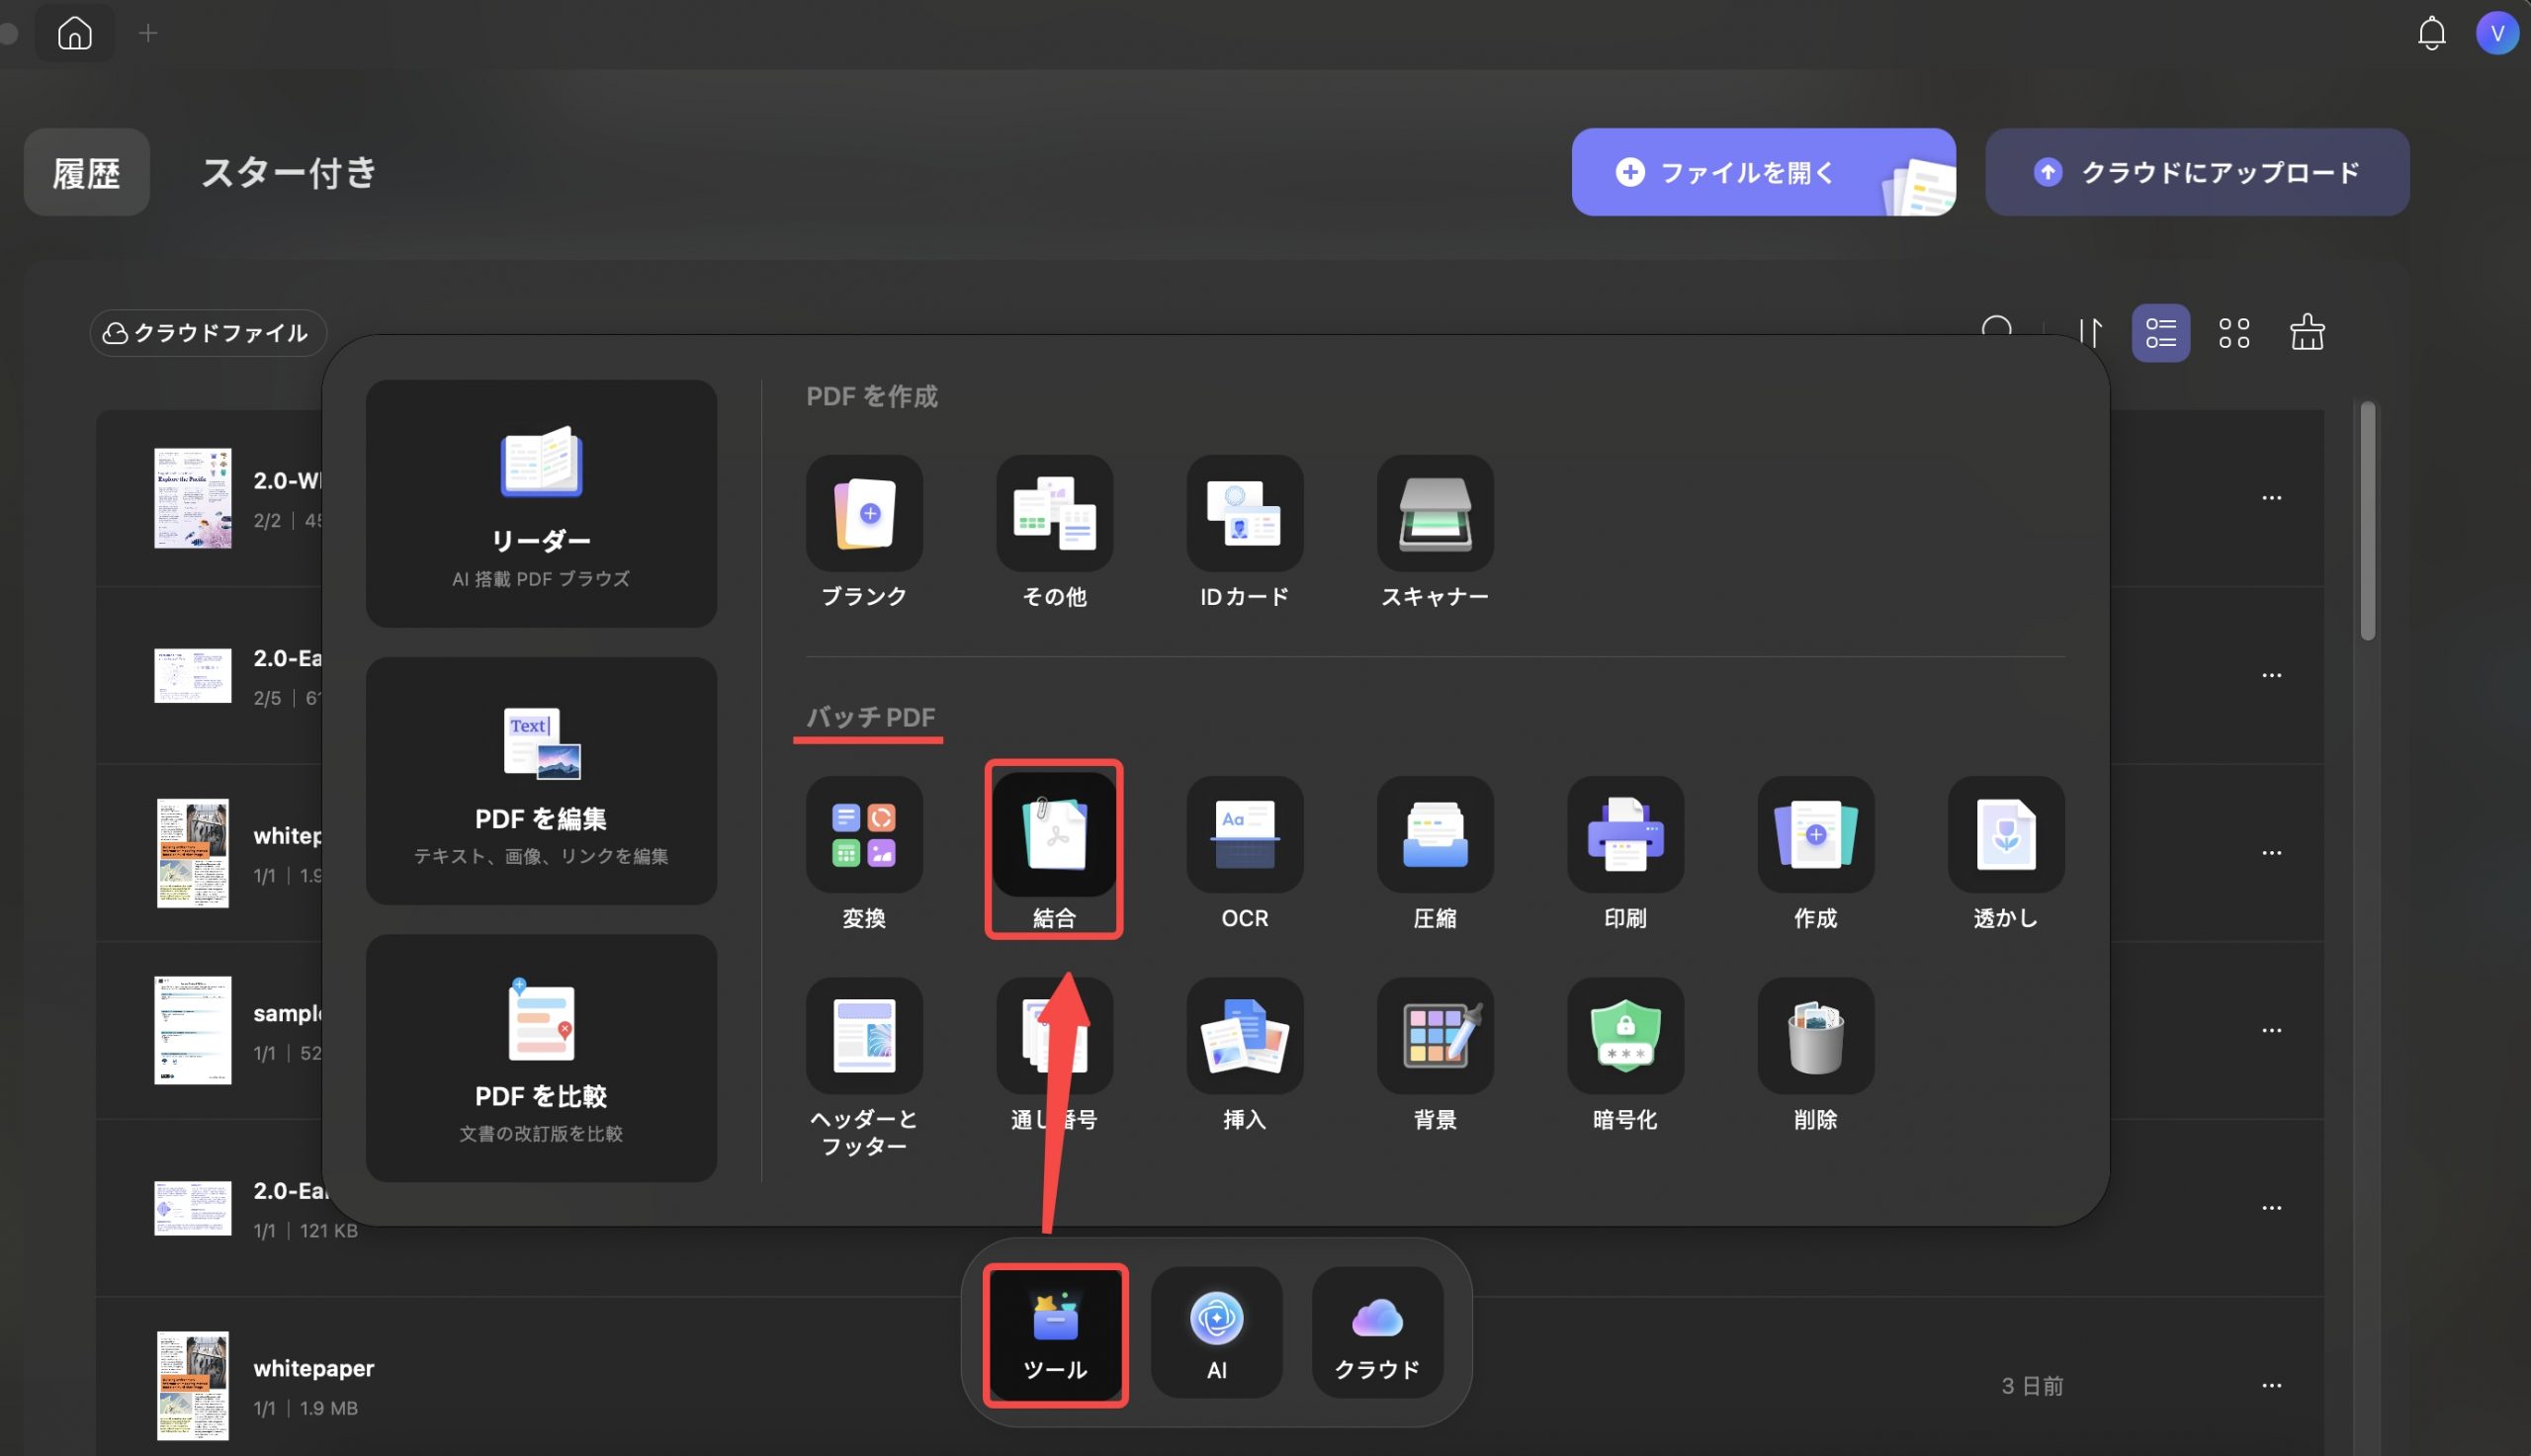This screenshot has width=2531, height=1456.
Task: Open the スキャナー scanner tool
Action: tap(1435, 514)
